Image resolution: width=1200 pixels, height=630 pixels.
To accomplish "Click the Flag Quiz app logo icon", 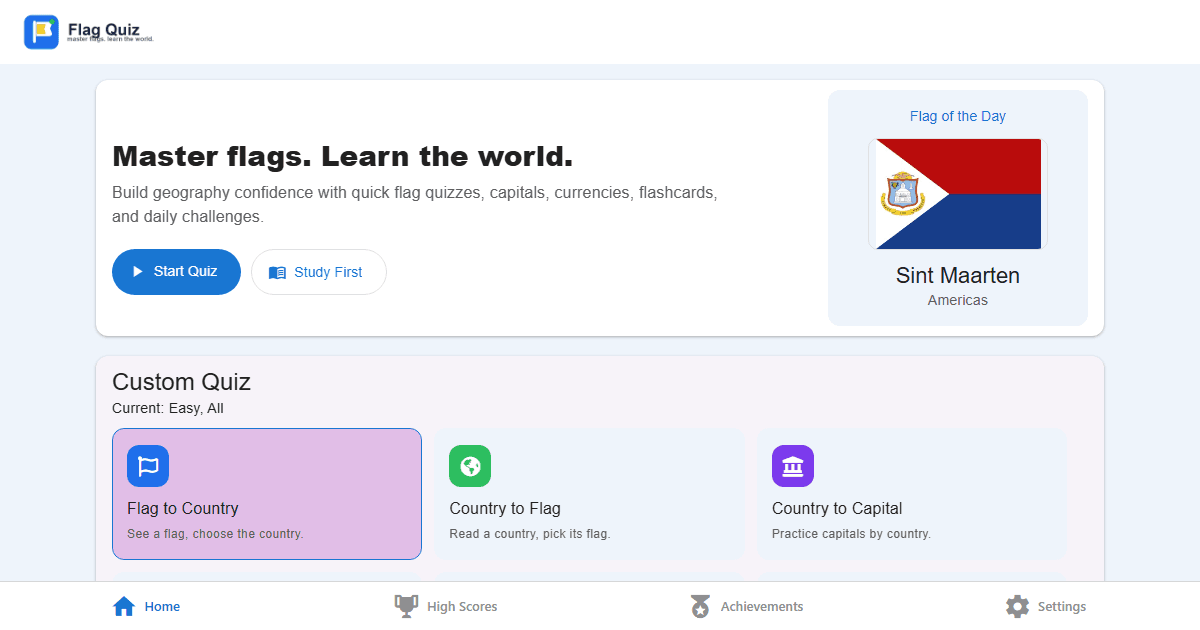I will 42,32.
